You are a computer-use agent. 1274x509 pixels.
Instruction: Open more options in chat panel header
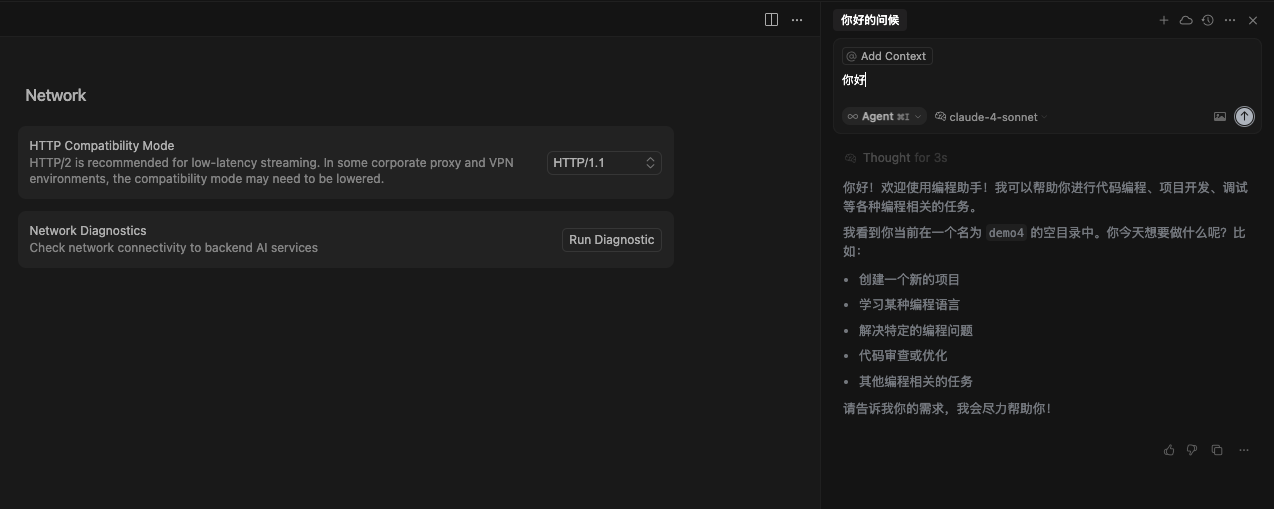coord(1230,20)
